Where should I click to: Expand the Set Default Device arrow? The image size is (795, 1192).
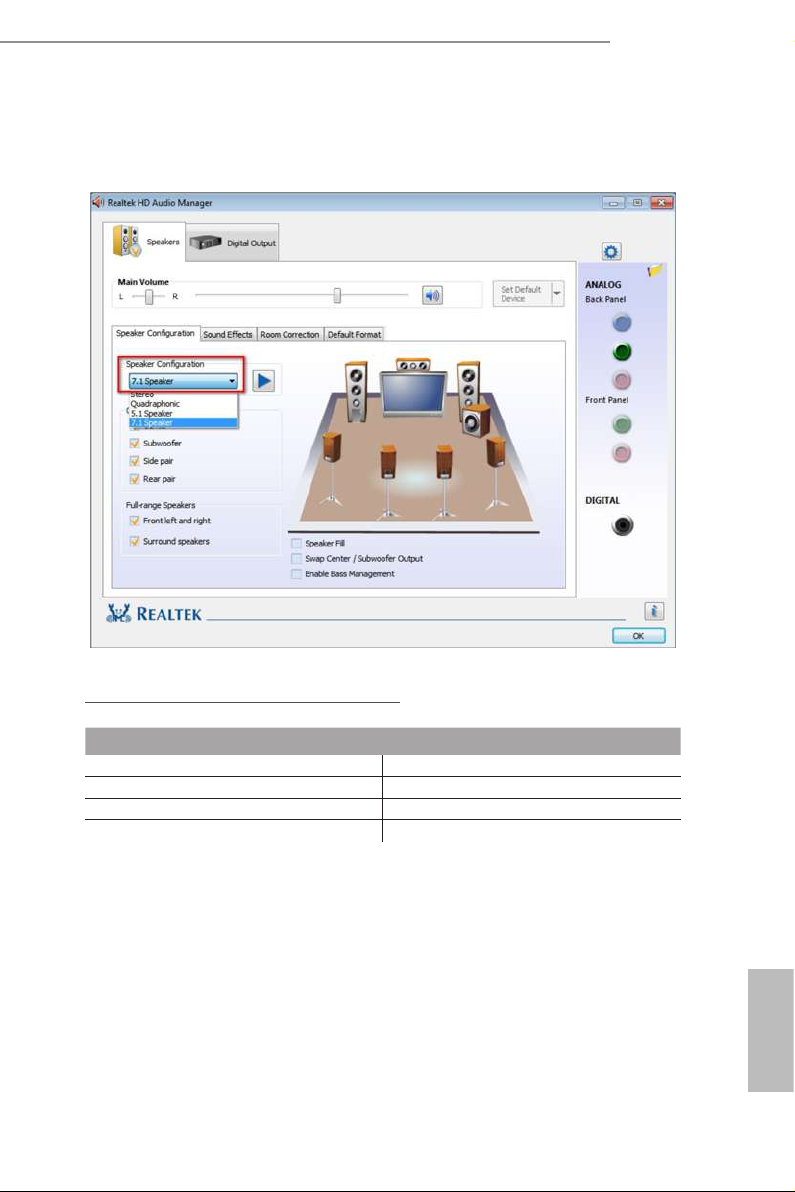click(557, 293)
